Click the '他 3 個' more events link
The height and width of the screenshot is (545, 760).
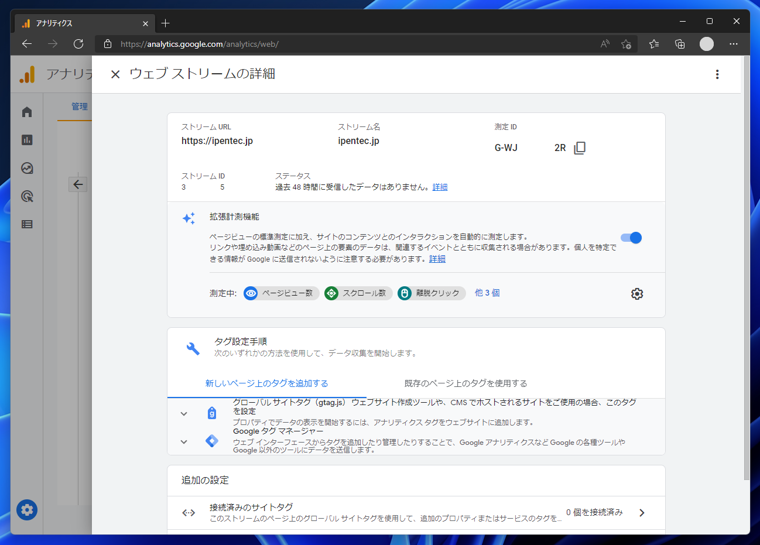coord(487,293)
